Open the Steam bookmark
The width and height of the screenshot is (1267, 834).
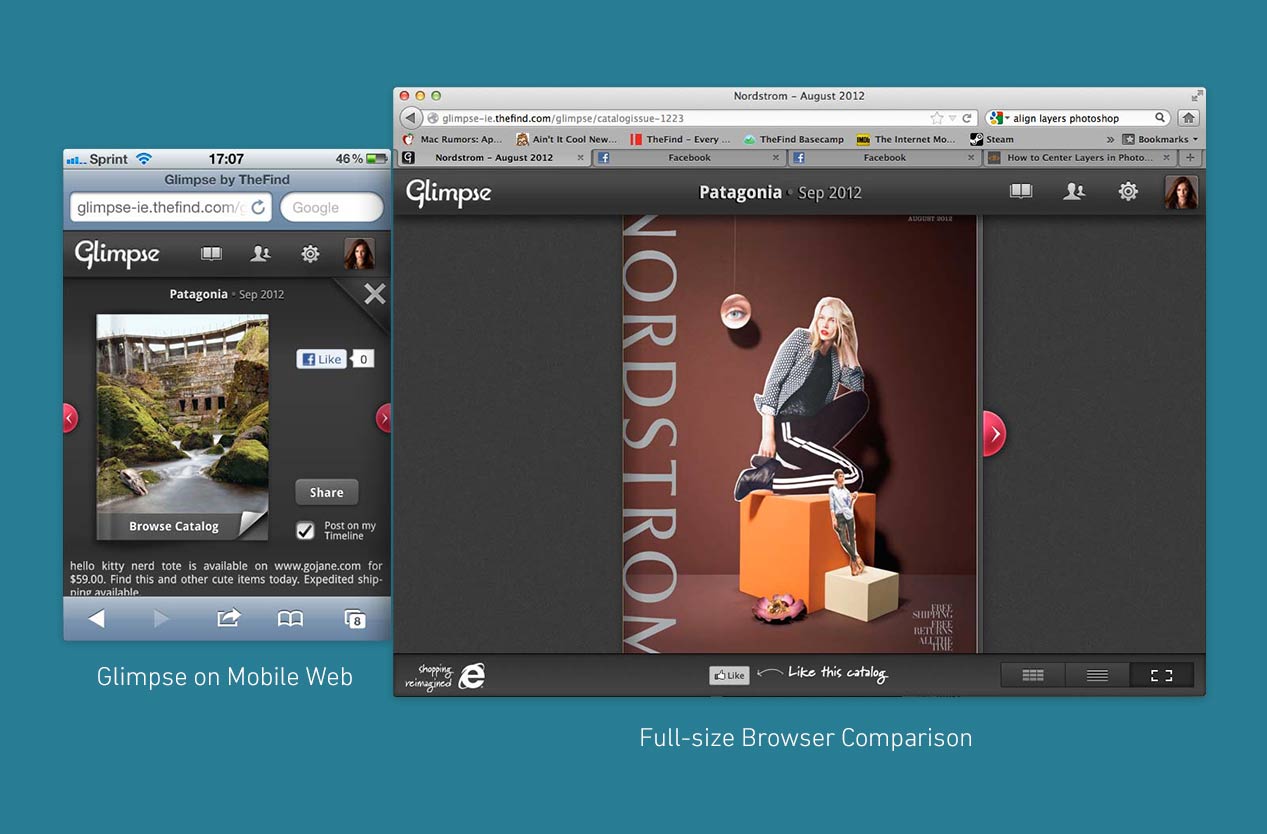(x=992, y=140)
